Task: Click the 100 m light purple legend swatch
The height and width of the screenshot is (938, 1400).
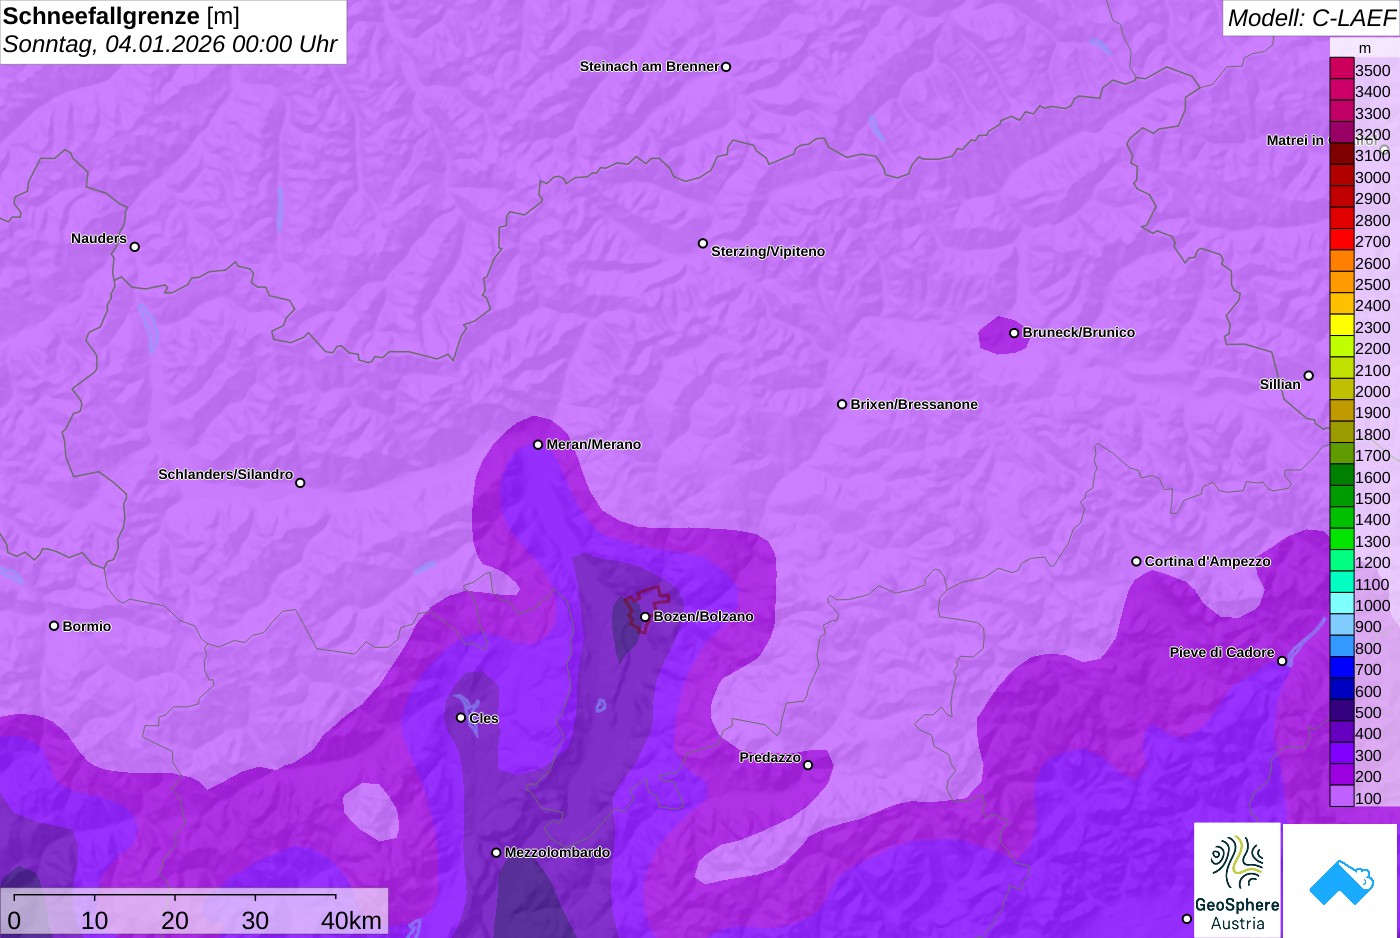Action: [1341, 797]
